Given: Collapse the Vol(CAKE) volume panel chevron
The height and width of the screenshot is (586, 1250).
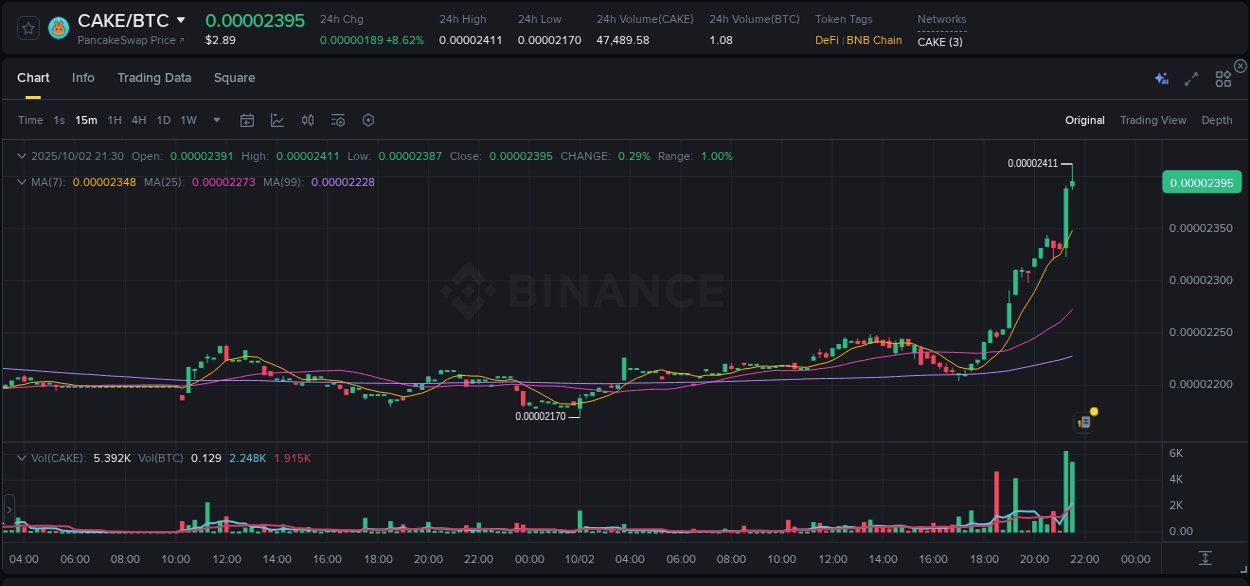Looking at the screenshot, I should (x=22, y=458).
